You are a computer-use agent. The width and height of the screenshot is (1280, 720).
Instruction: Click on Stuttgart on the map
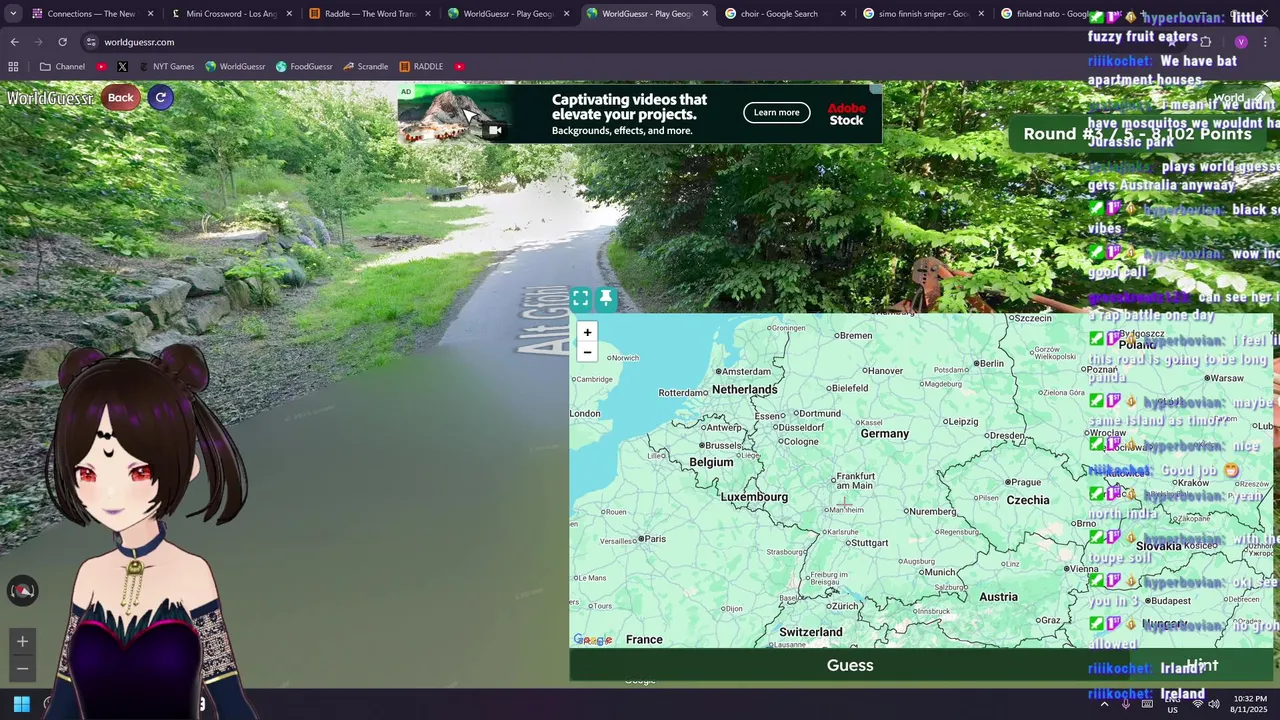click(x=869, y=543)
